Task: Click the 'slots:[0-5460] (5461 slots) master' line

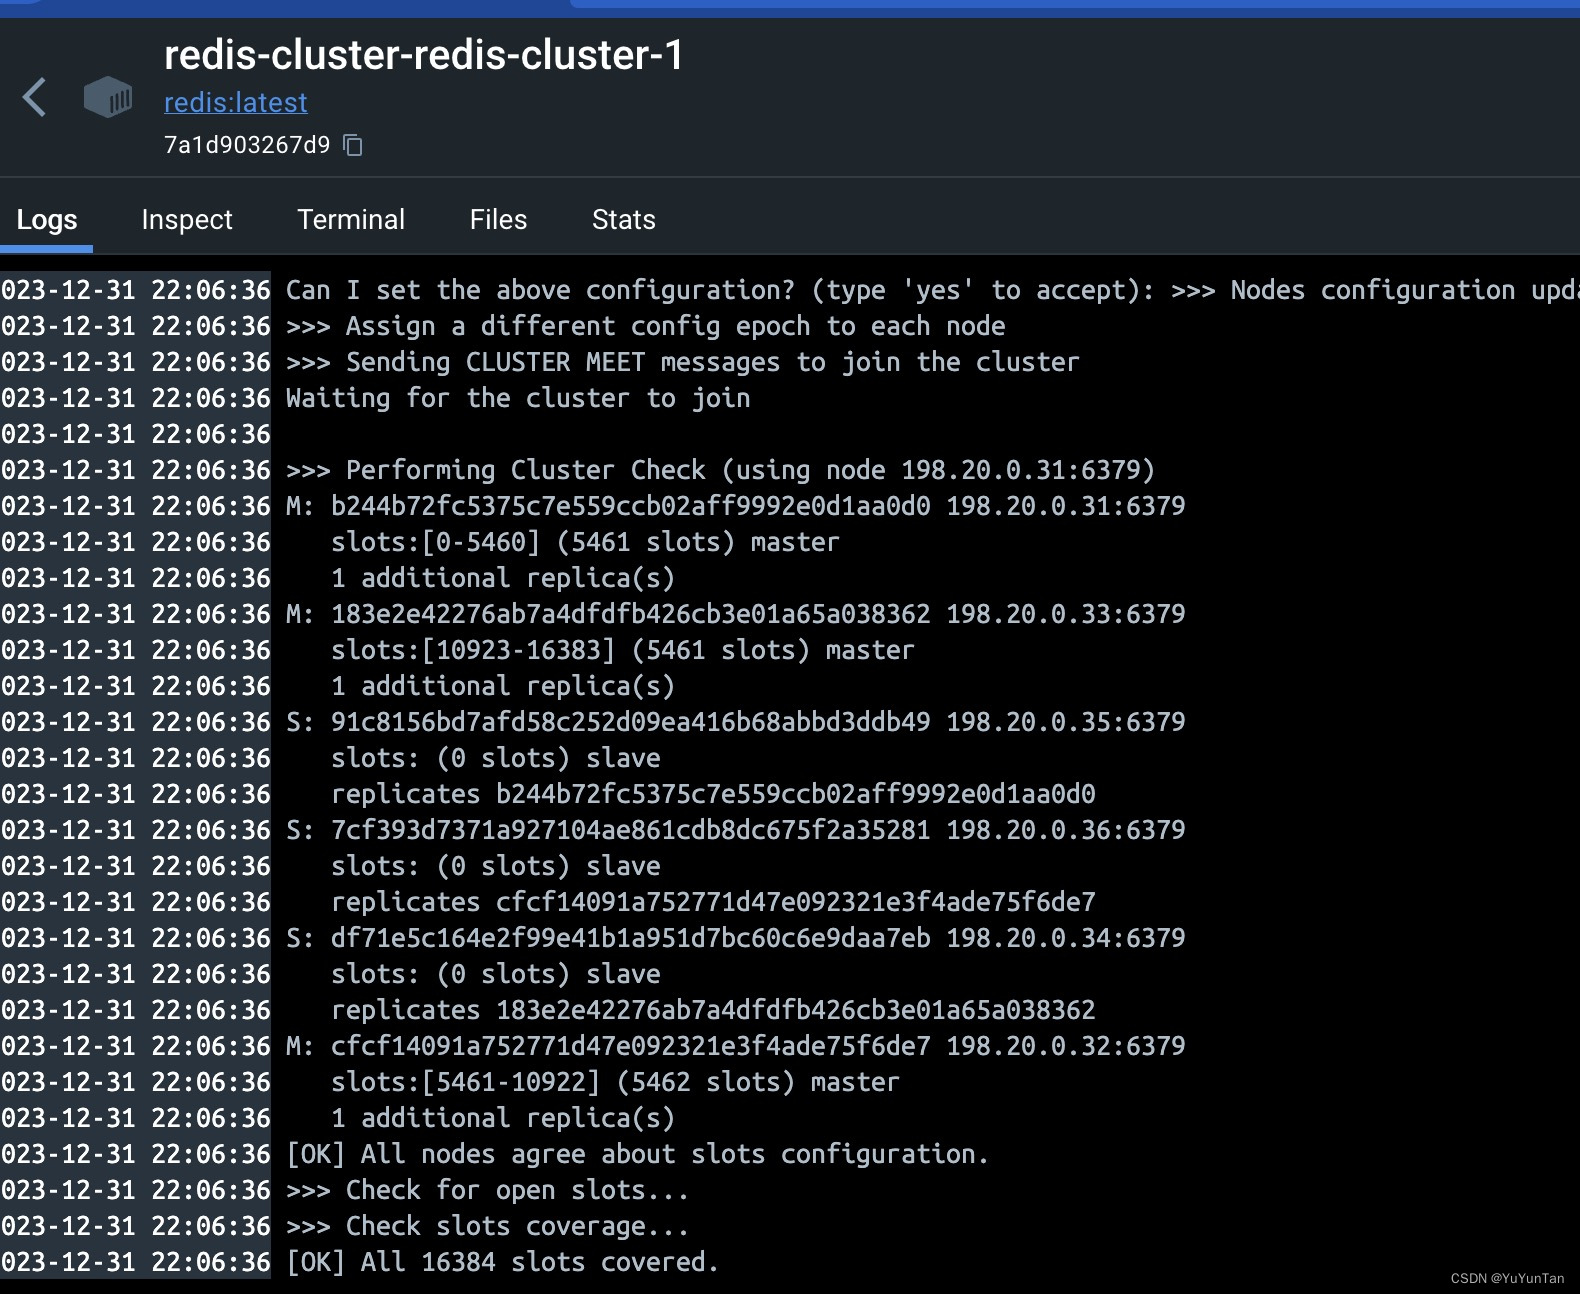Action: click(585, 542)
